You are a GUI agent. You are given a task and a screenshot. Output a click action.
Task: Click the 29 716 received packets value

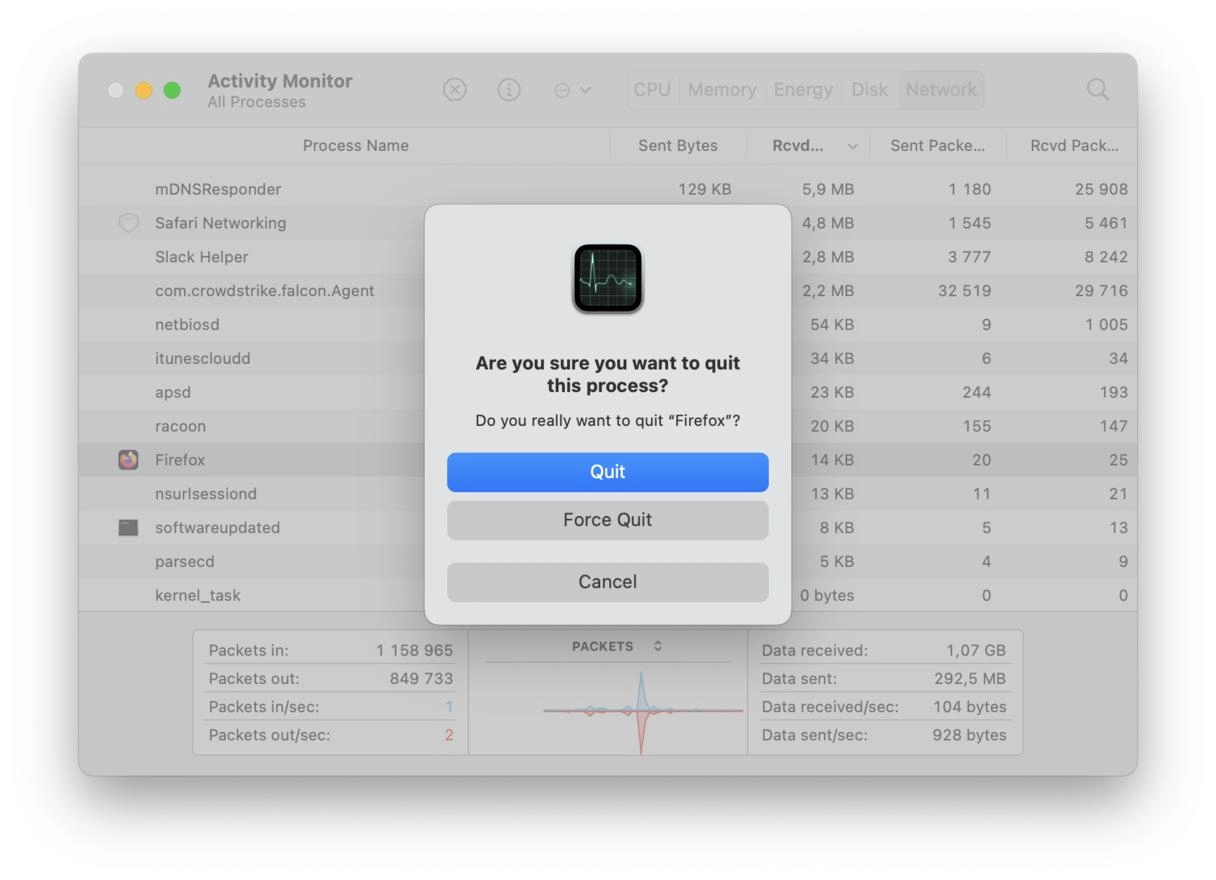tap(1099, 291)
